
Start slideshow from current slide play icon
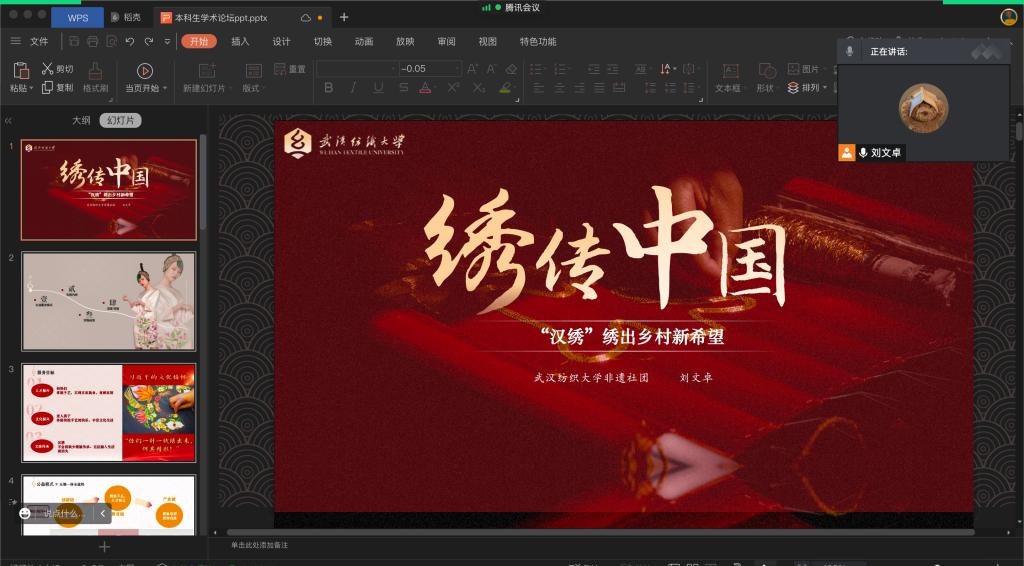(x=144, y=70)
